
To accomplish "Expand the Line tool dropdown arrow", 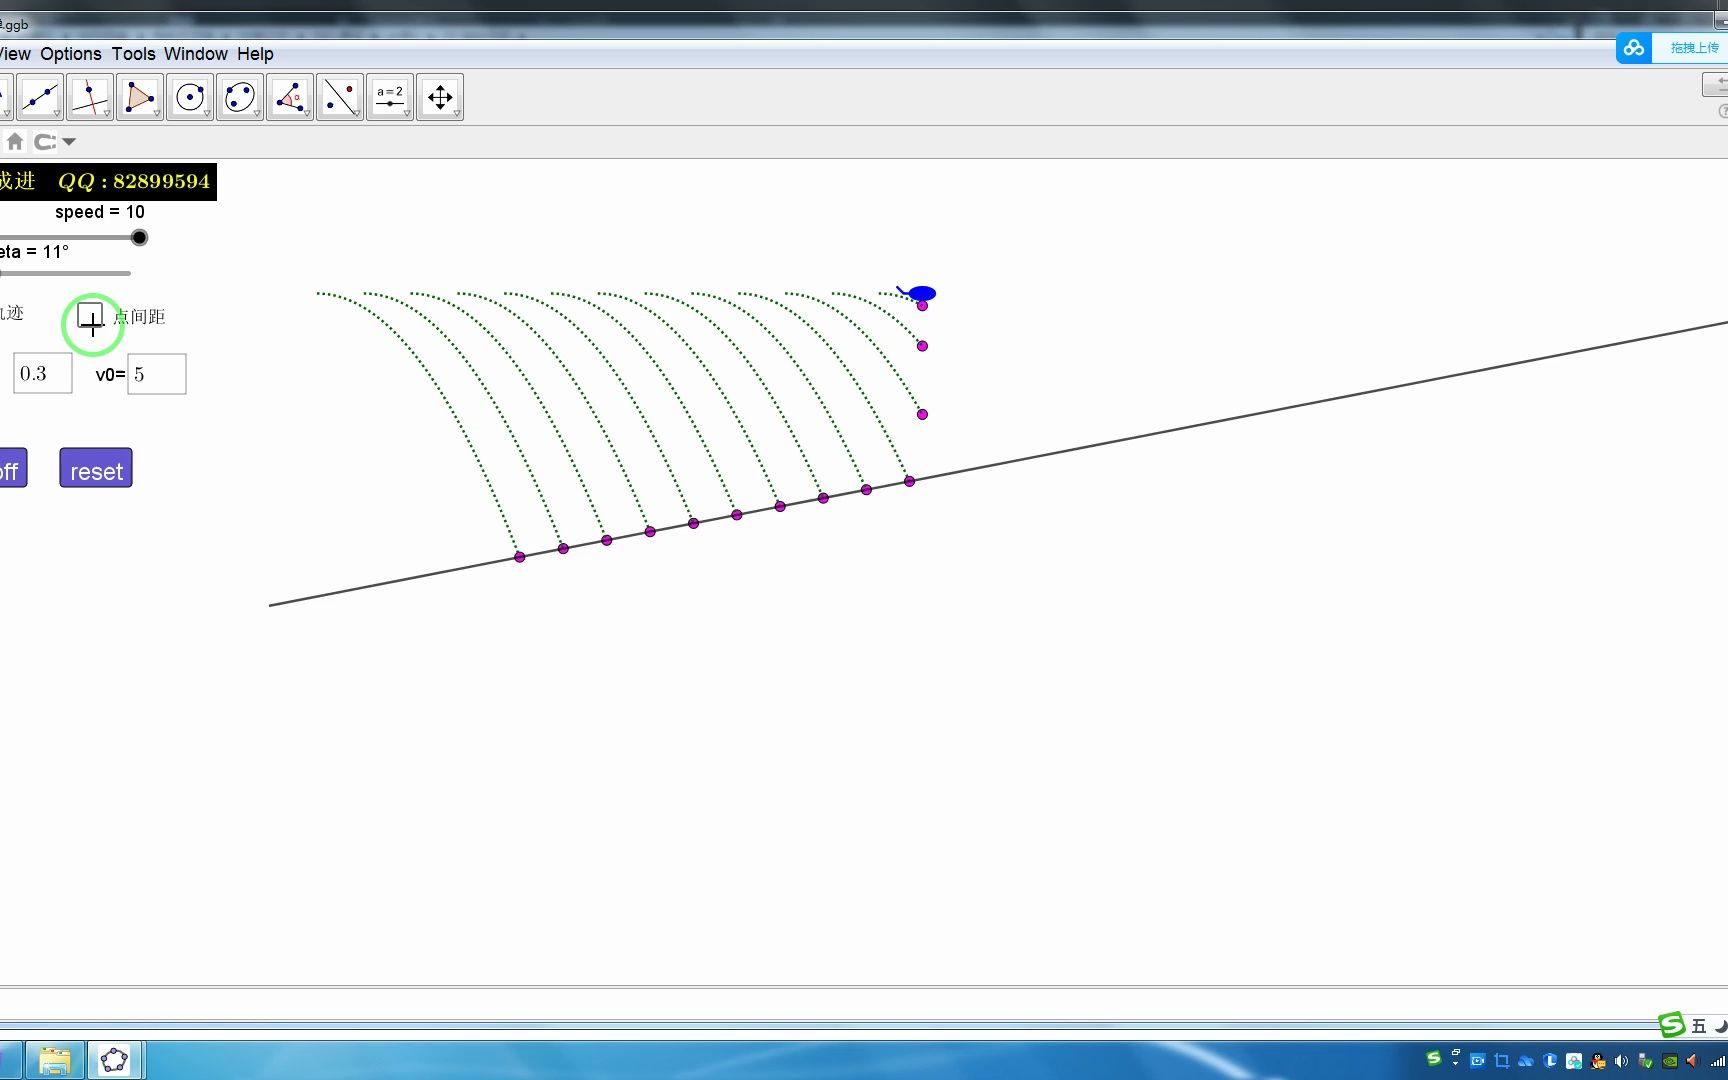I will [x=57, y=114].
